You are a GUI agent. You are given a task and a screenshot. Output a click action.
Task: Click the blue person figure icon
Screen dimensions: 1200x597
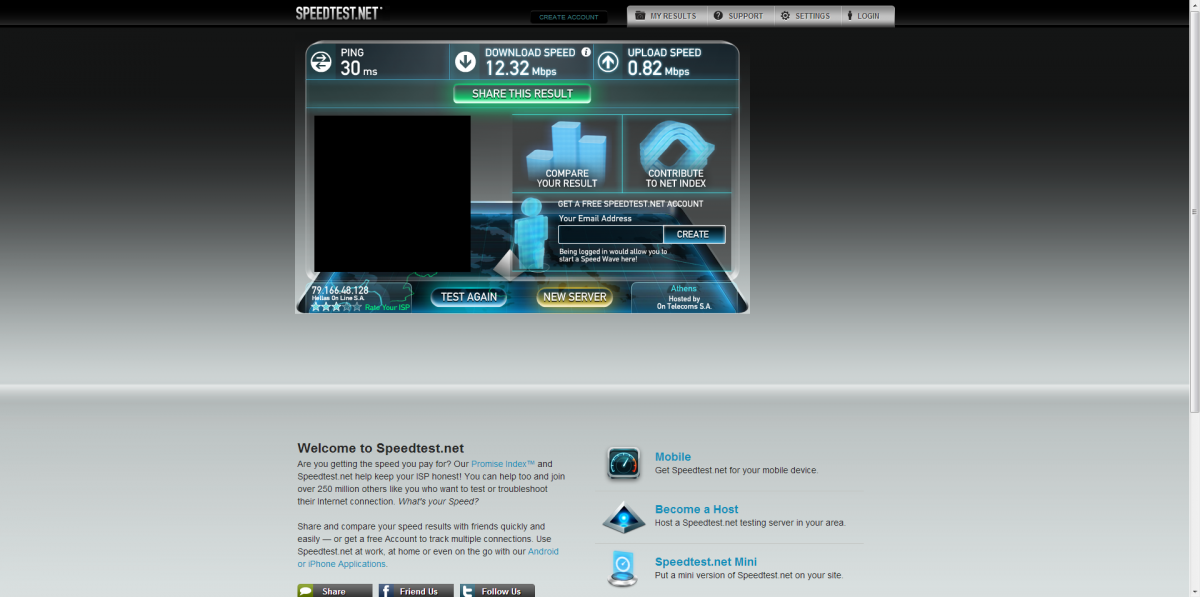[529, 236]
